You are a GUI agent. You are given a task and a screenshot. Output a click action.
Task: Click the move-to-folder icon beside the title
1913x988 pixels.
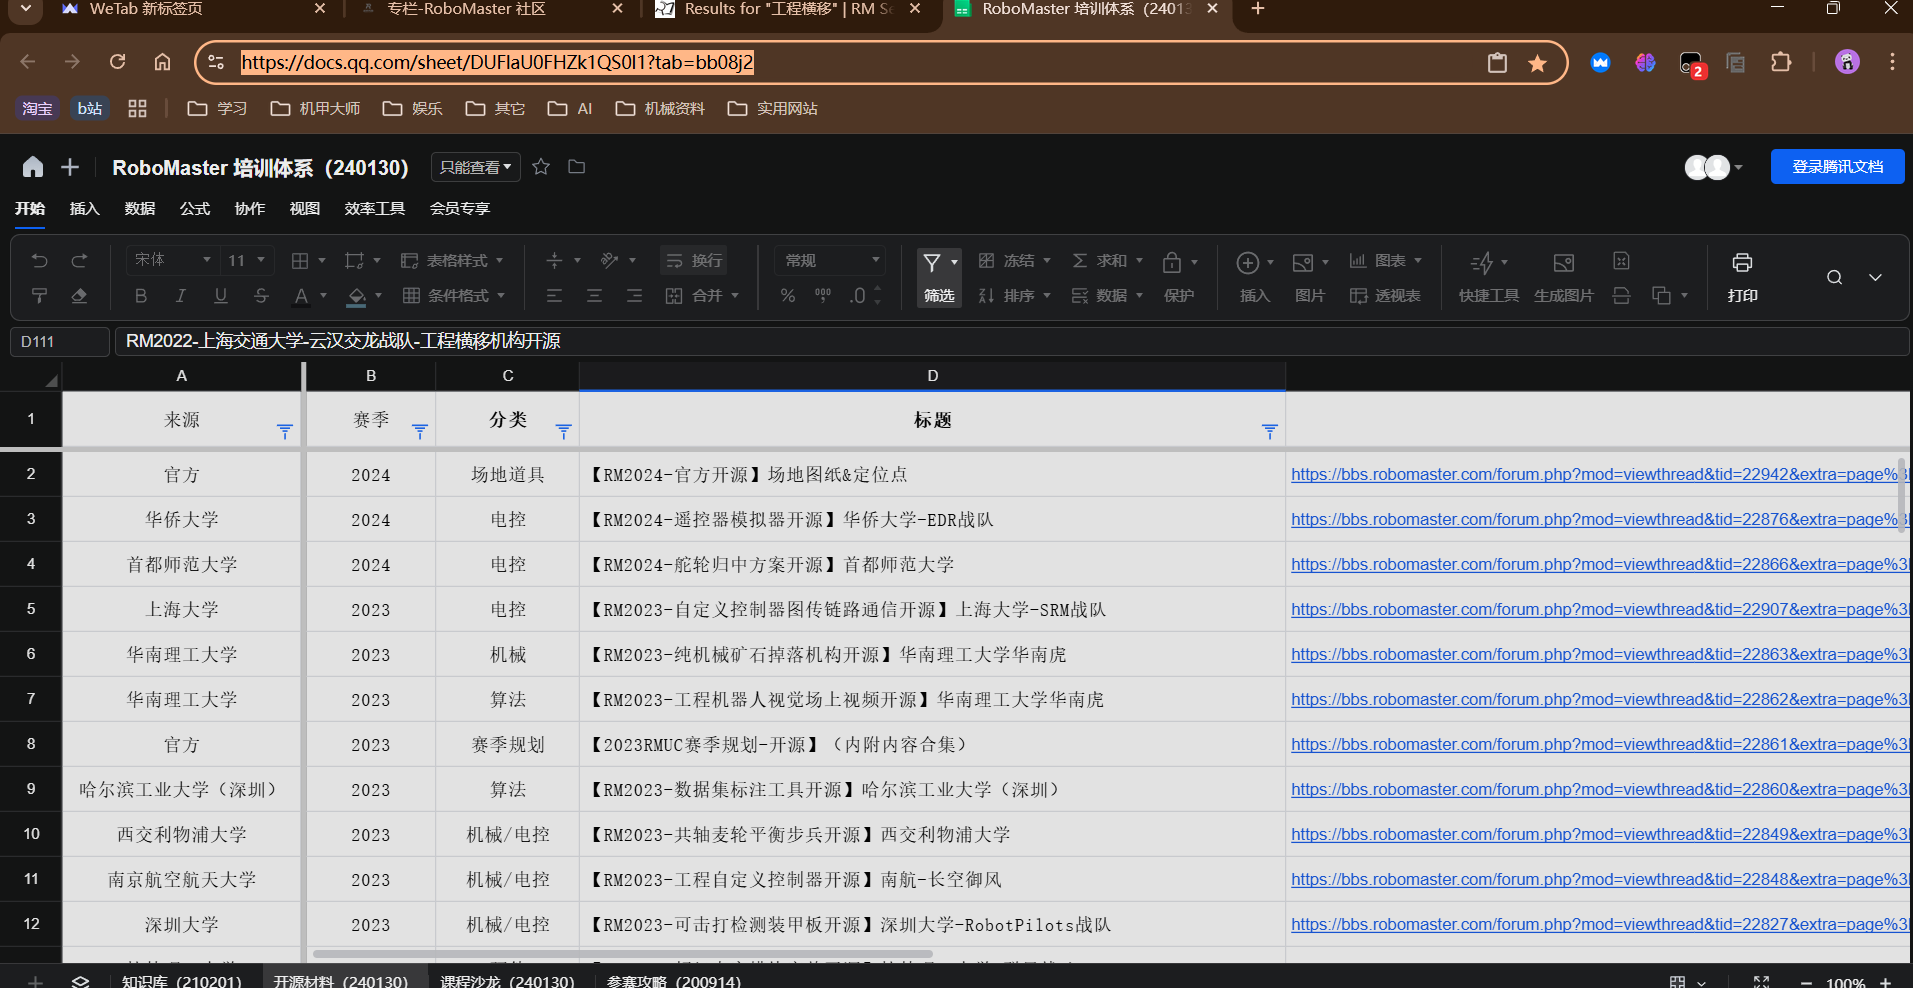coord(577,167)
